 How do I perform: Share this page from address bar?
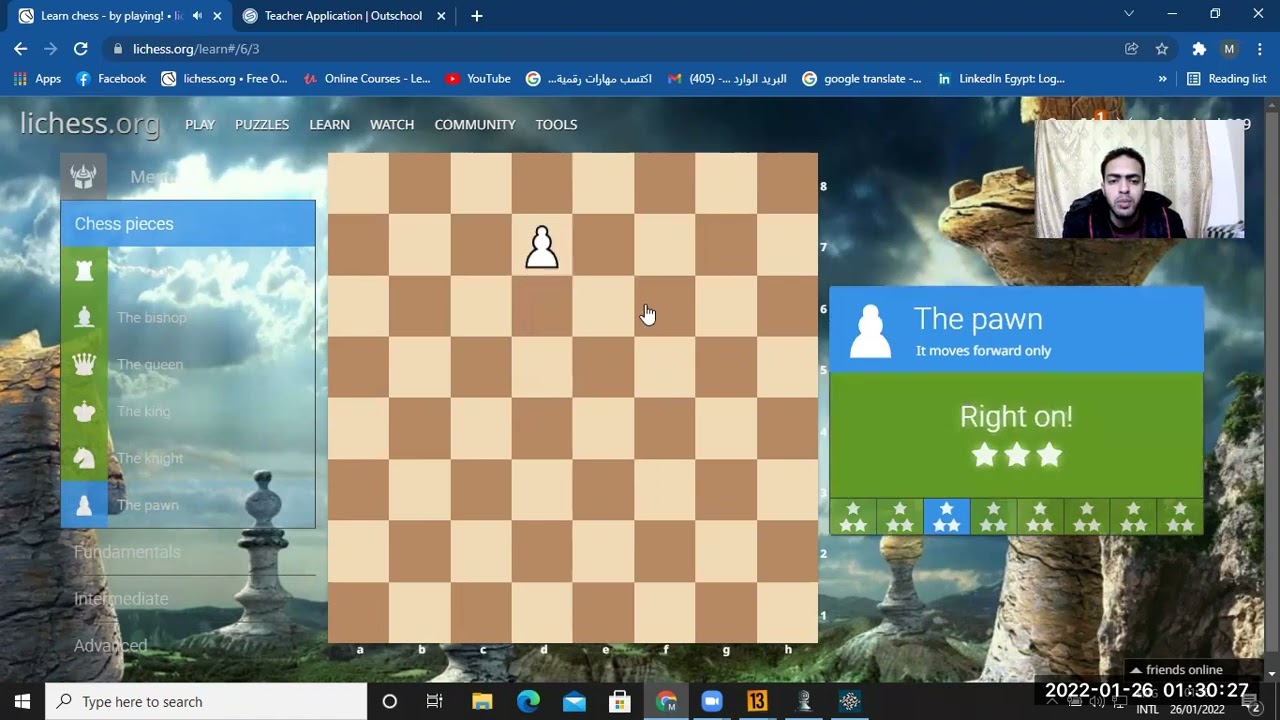[x=1131, y=48]
